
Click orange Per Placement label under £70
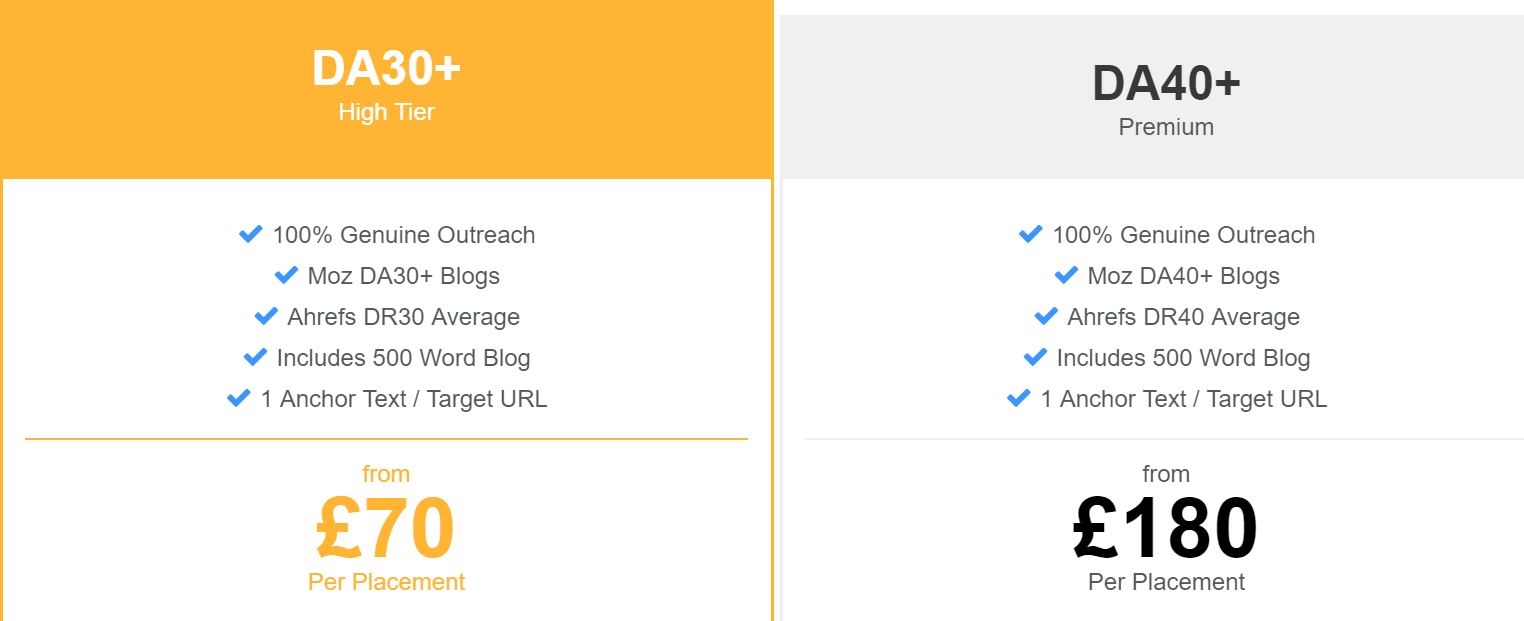pyautogui.click(x=386, y=581)
